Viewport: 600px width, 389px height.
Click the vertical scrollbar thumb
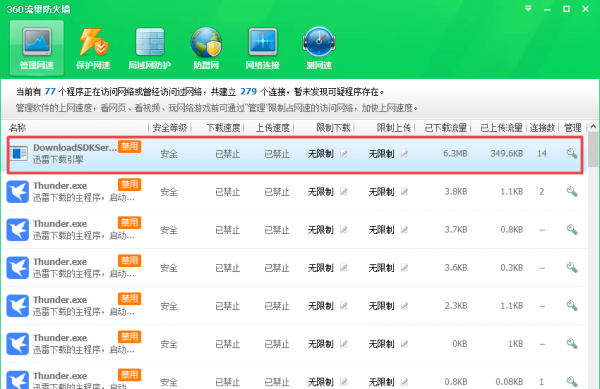click(x=593, y=150)
